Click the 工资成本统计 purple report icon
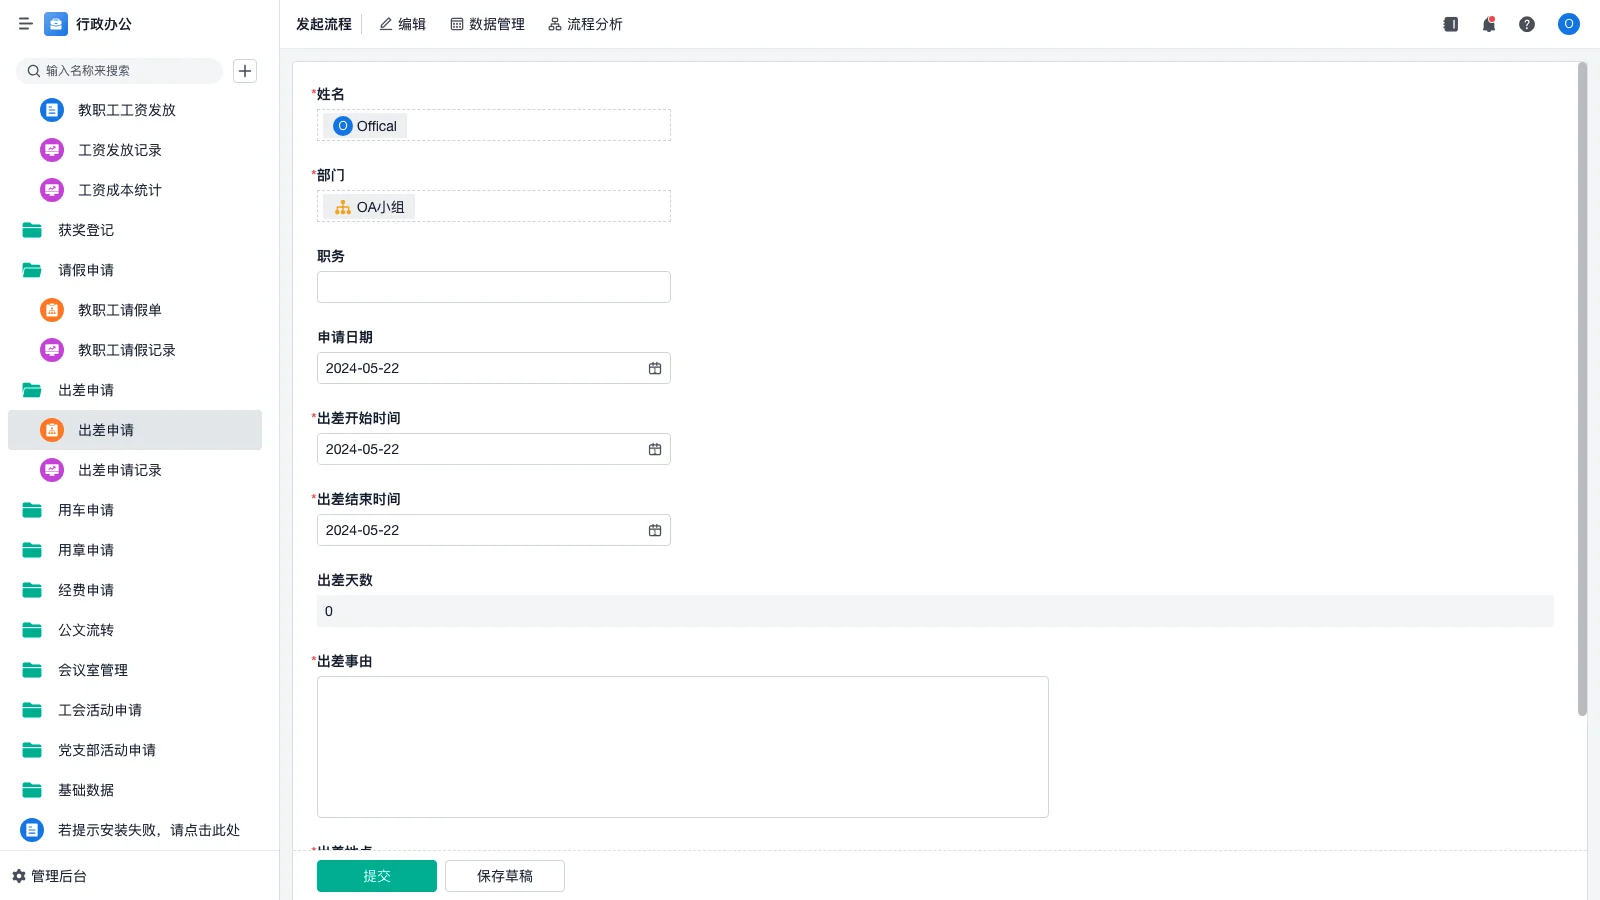The height and width of the screenshot is (900, 1600). pos(52,190)
